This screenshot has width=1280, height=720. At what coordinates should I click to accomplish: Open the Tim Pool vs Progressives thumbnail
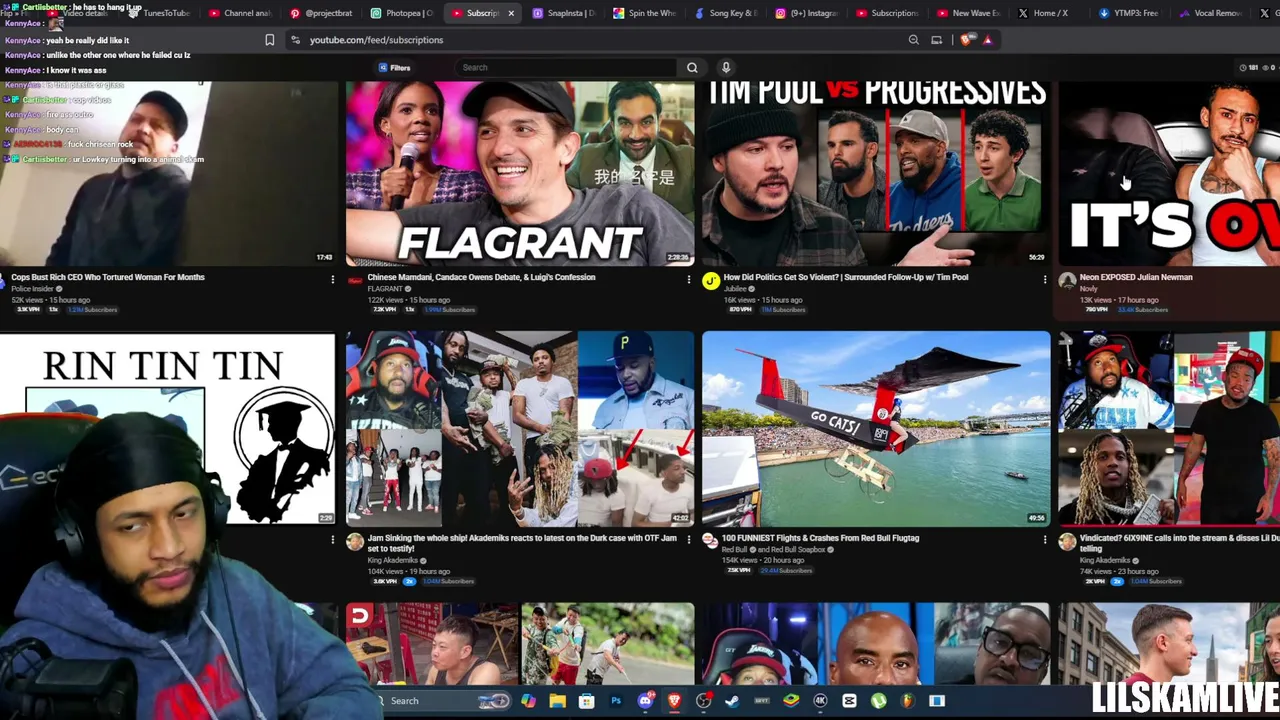876,173
